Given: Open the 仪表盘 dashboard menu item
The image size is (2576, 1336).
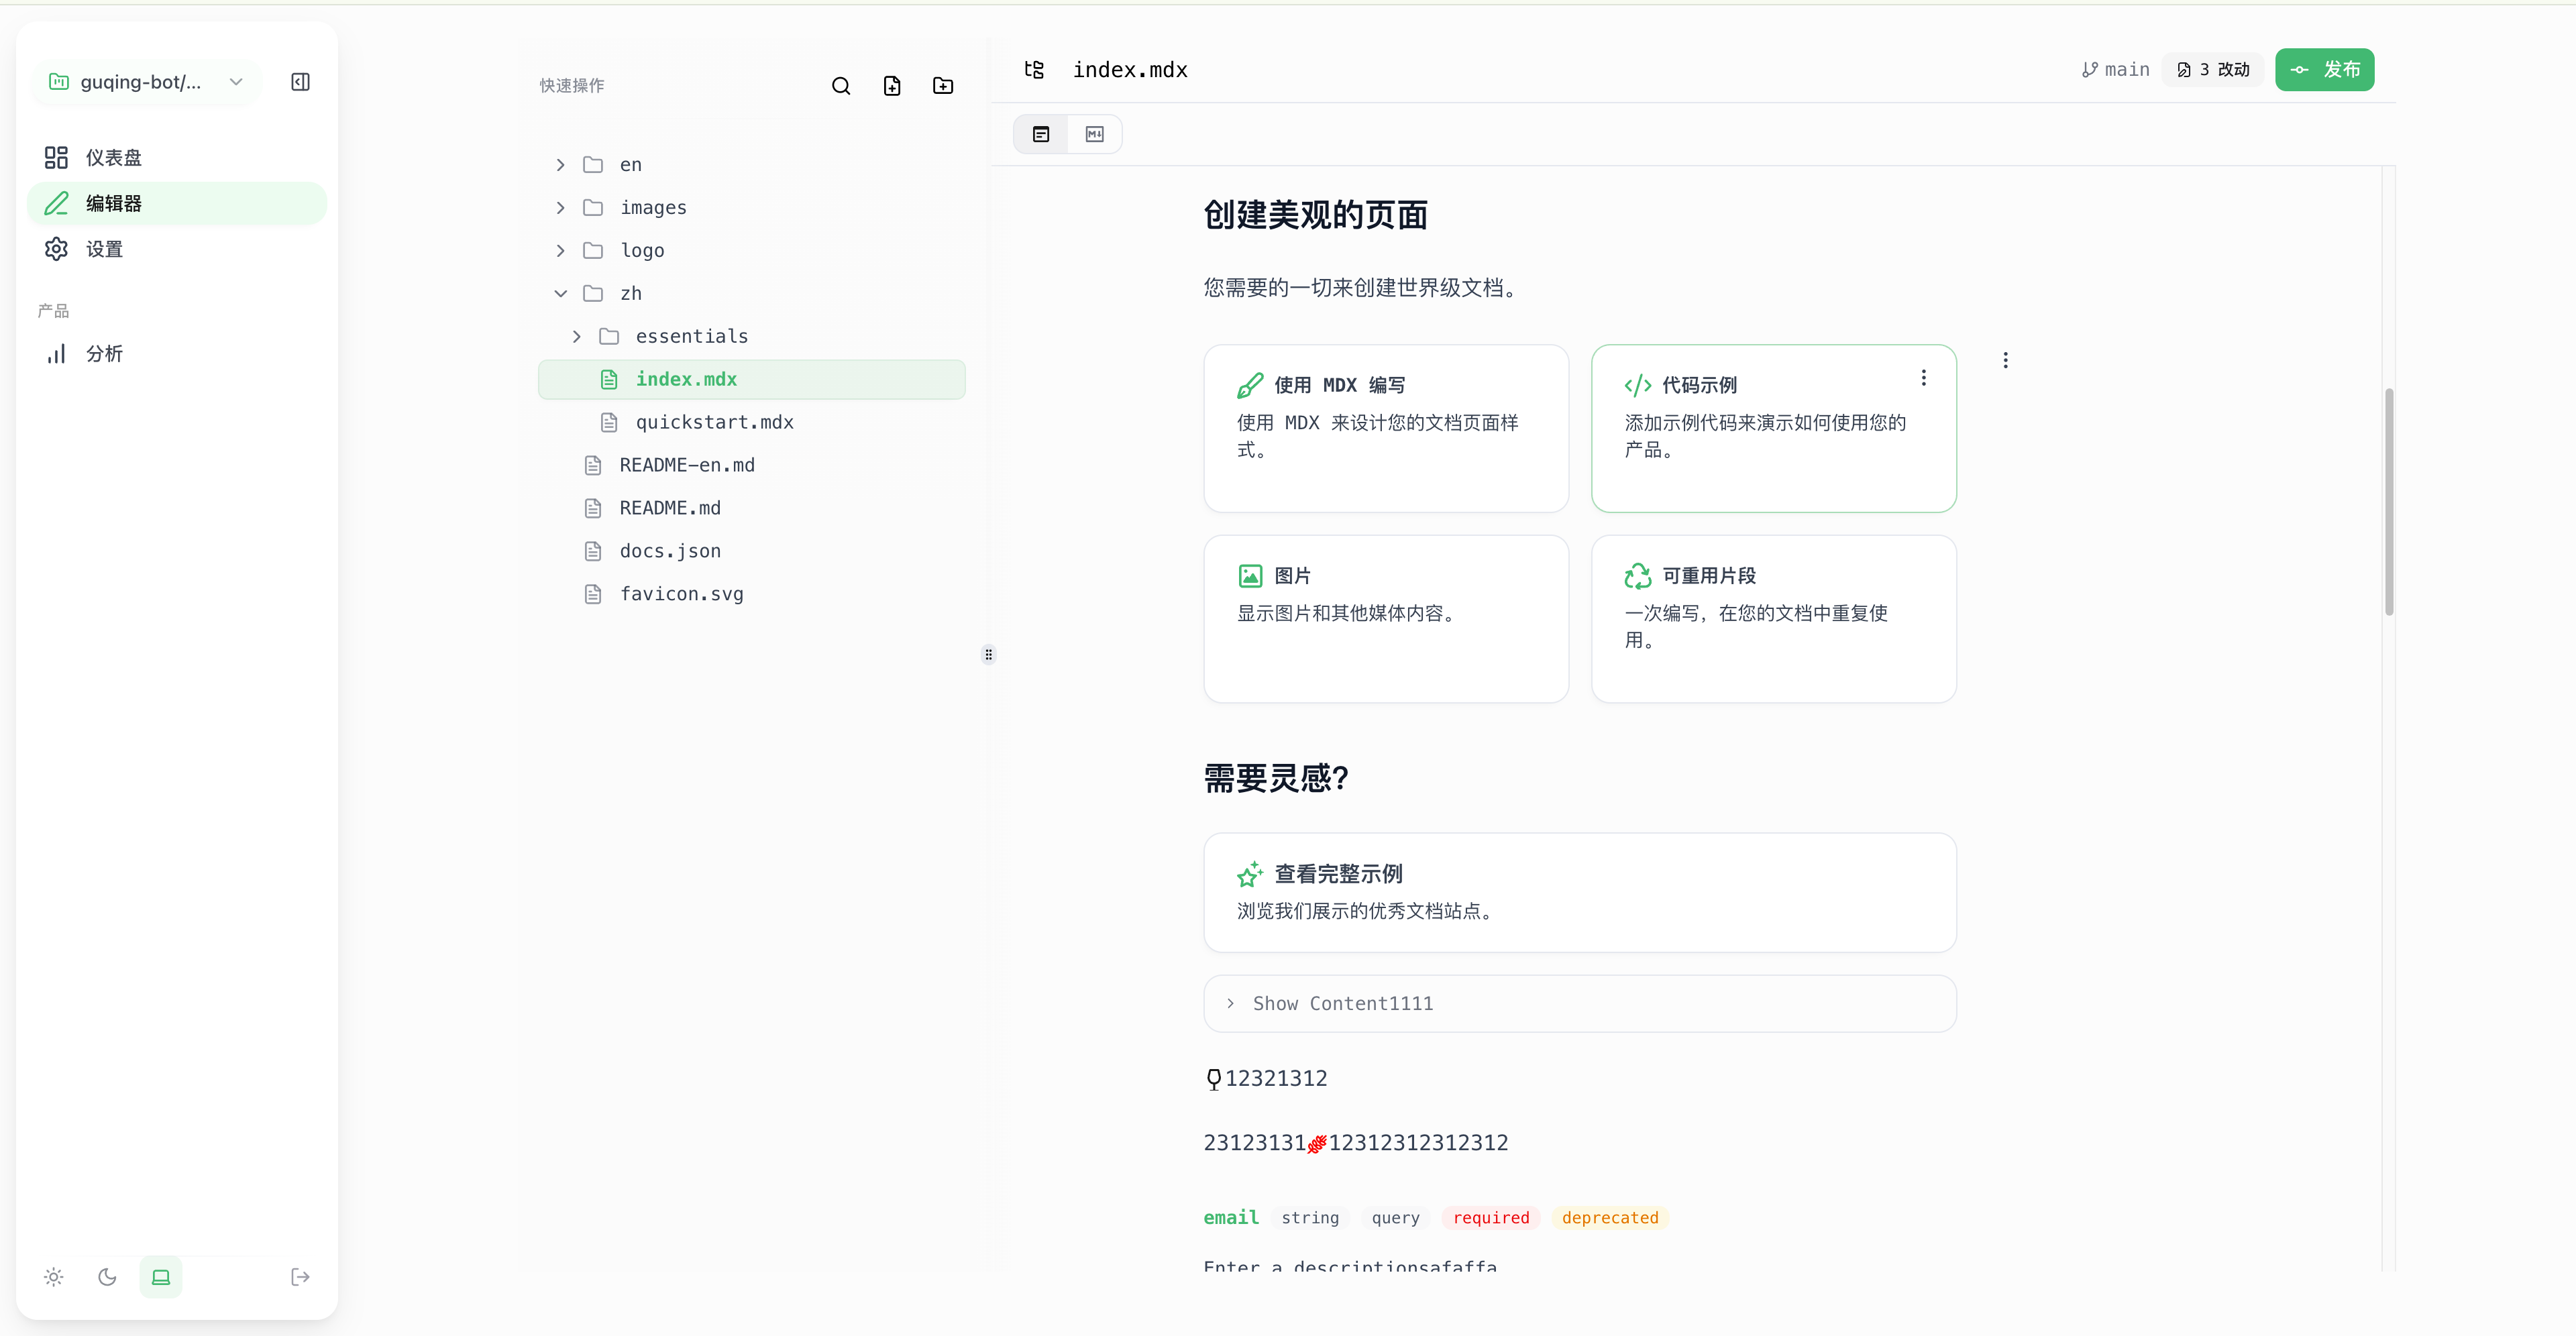Looking at the screenshot, I should (114, 158).
